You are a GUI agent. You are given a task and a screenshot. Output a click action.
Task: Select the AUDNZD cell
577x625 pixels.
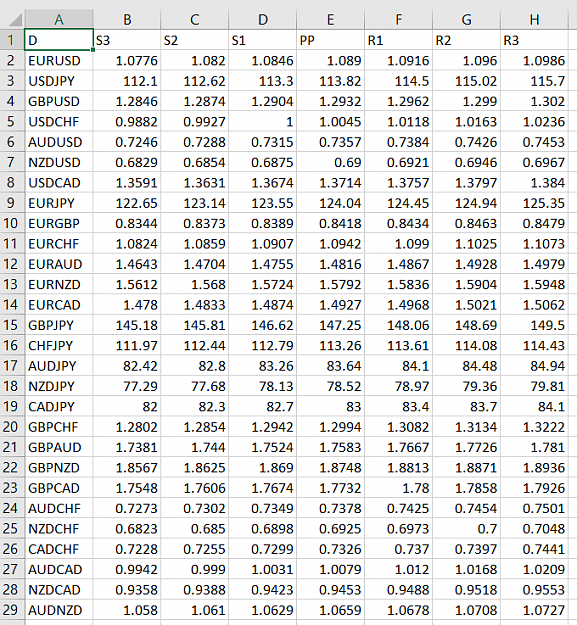59,610
